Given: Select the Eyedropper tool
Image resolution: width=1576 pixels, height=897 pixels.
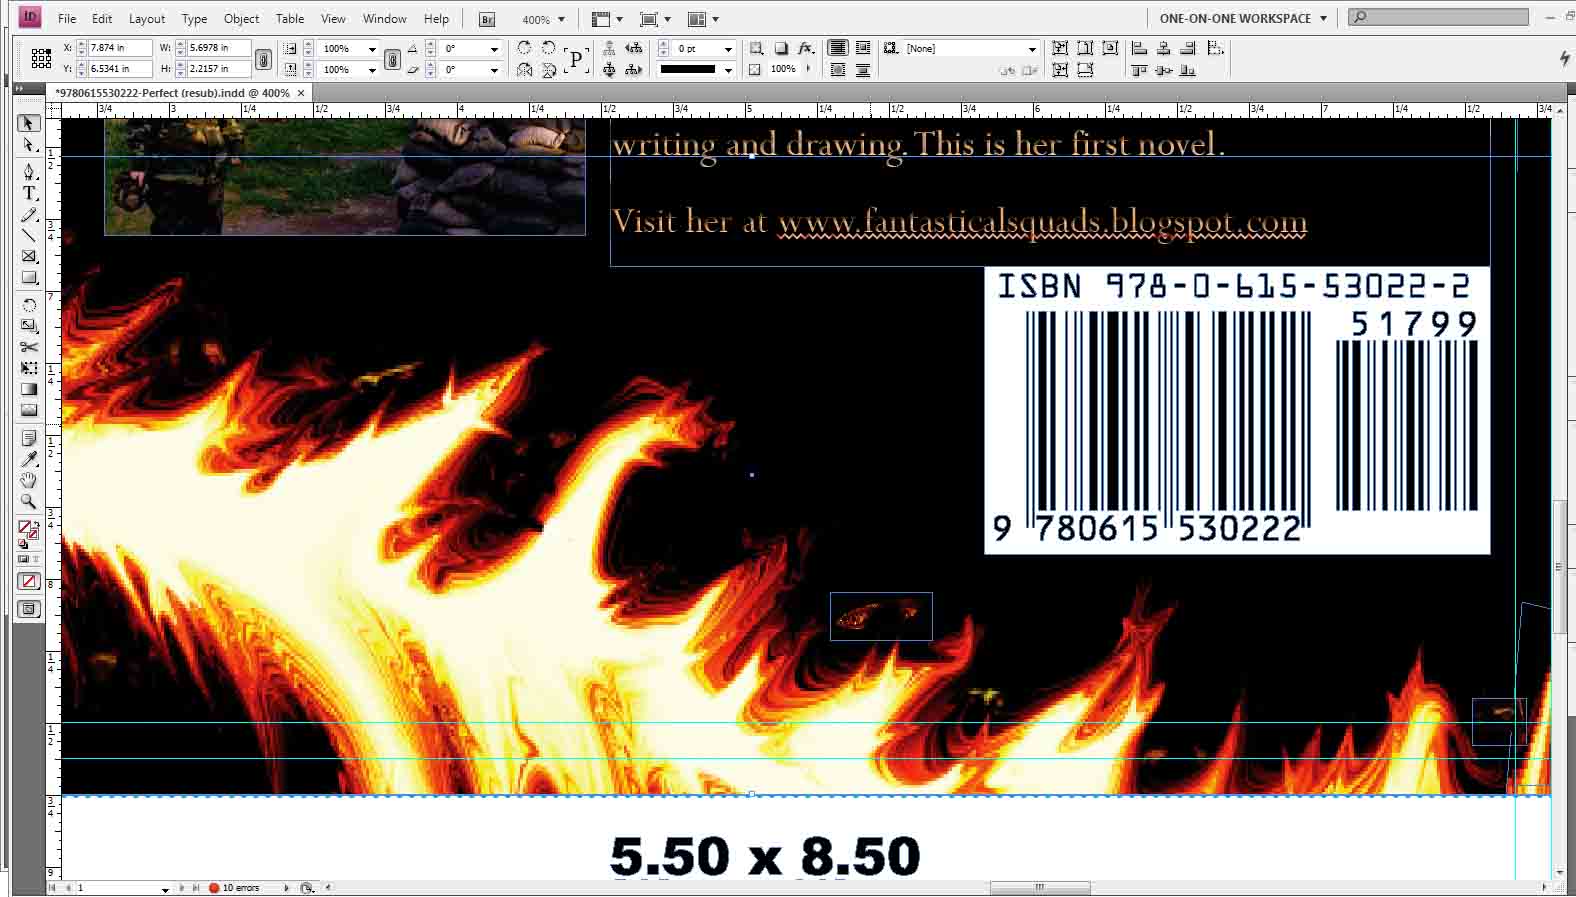Looking at the screenshot, I should coord(29,459).
